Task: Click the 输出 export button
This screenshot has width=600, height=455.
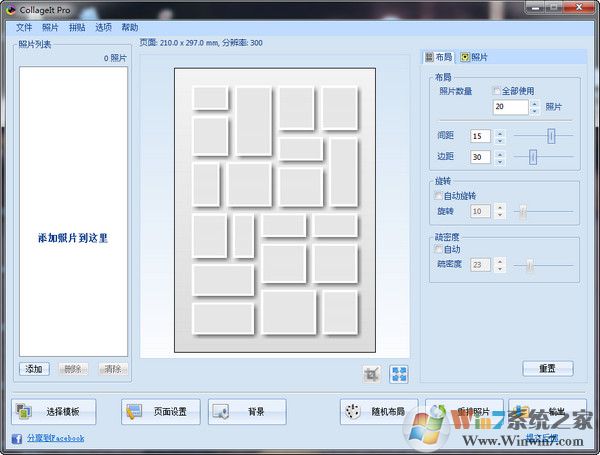Action: [x=548, y=412]
